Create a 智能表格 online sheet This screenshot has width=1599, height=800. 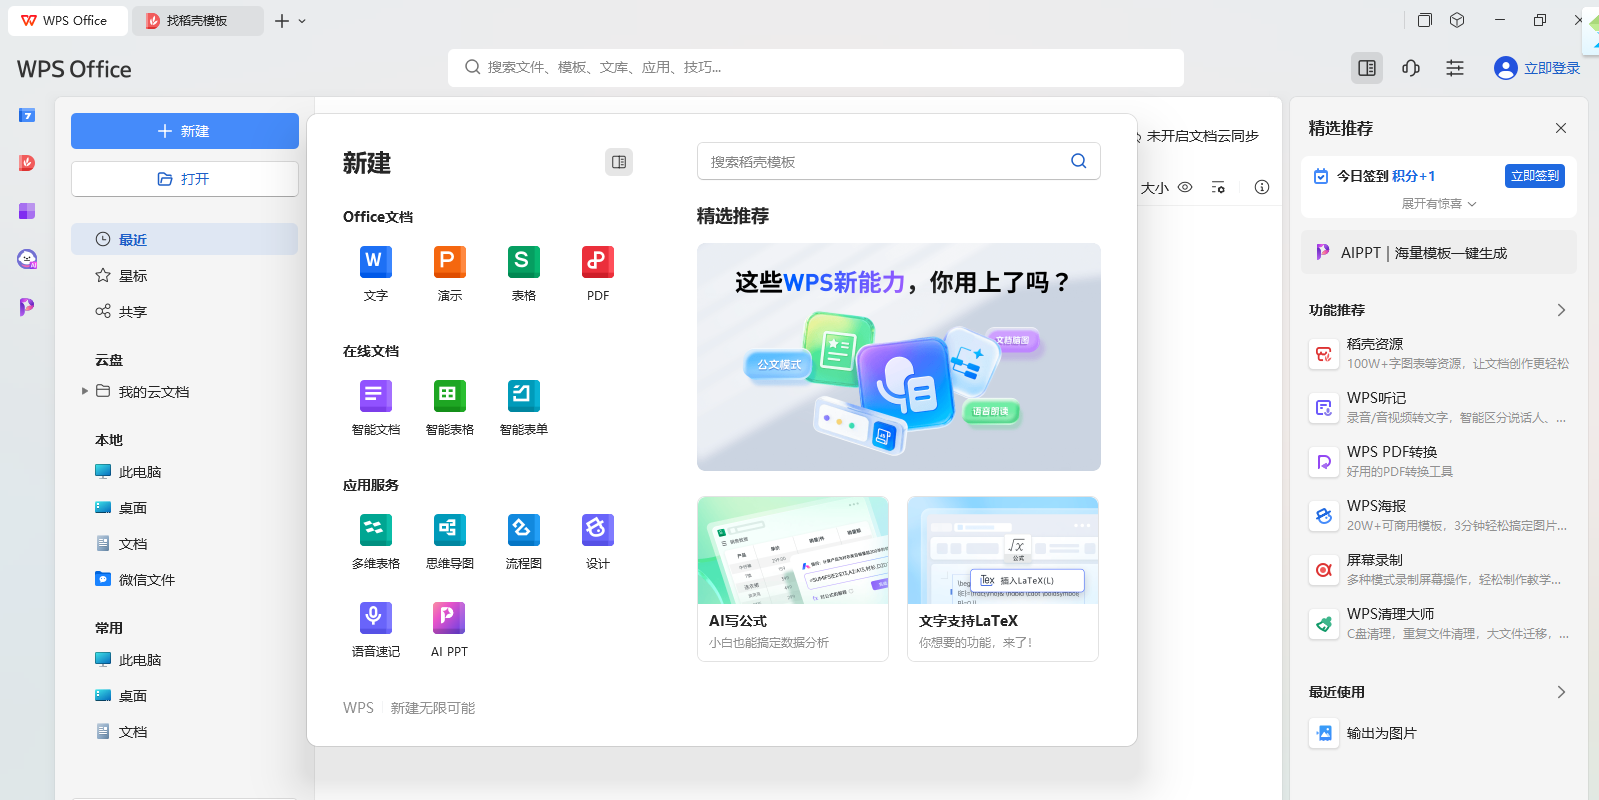pos(450,407)
